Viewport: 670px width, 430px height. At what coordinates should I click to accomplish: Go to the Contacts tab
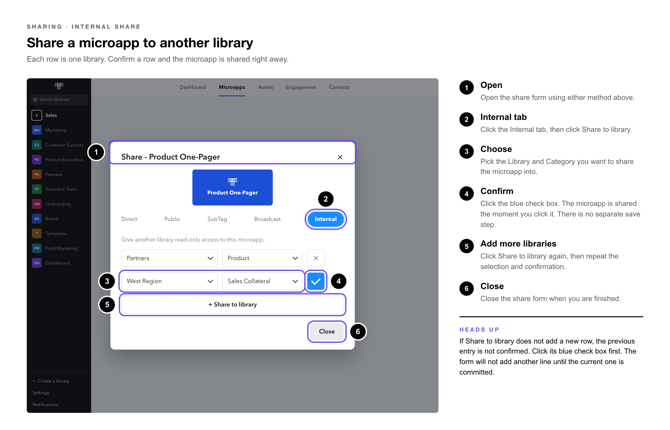click(339, 87)
